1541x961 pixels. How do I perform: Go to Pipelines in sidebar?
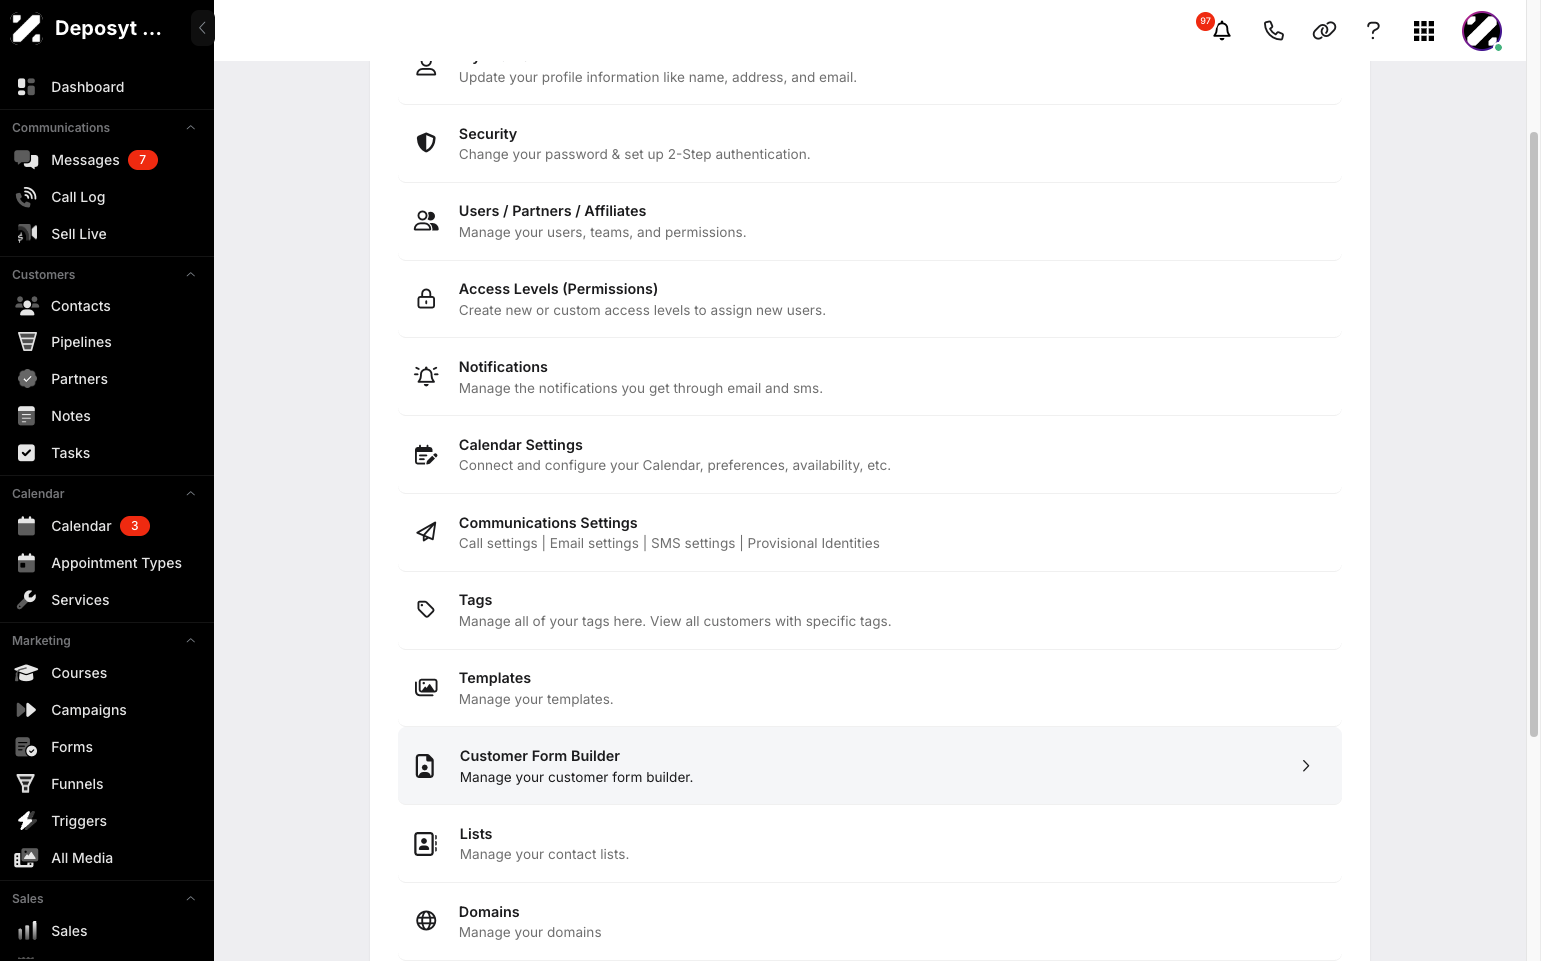tap(107, 342)
